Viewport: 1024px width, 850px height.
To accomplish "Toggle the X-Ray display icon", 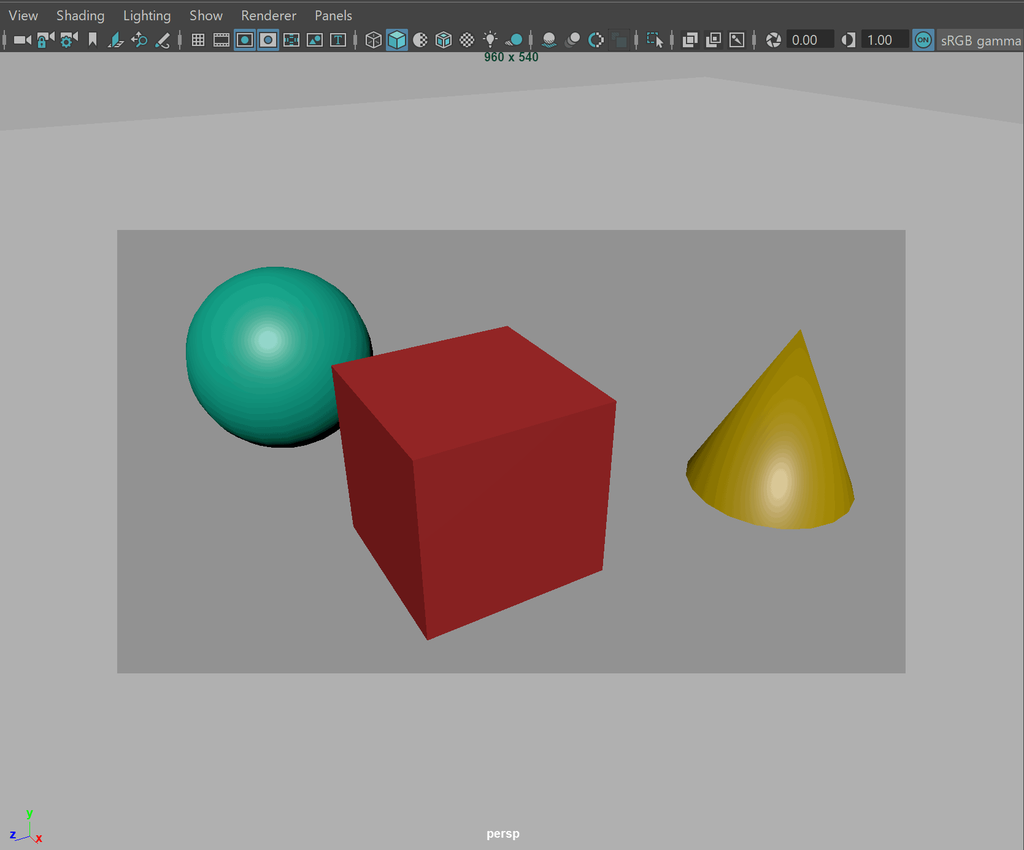I will (690, 40).
